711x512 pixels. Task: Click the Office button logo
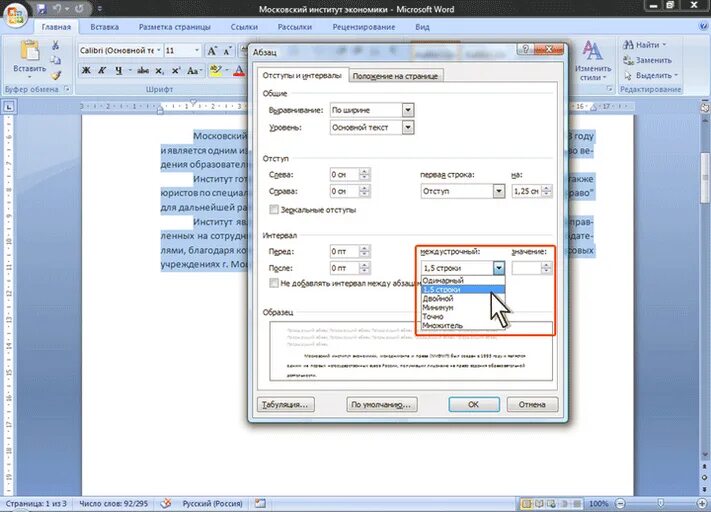(x=15, y=15)
